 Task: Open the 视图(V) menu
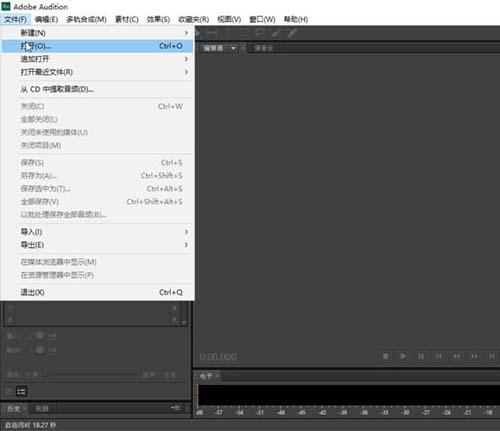click(x=229, y=19)
